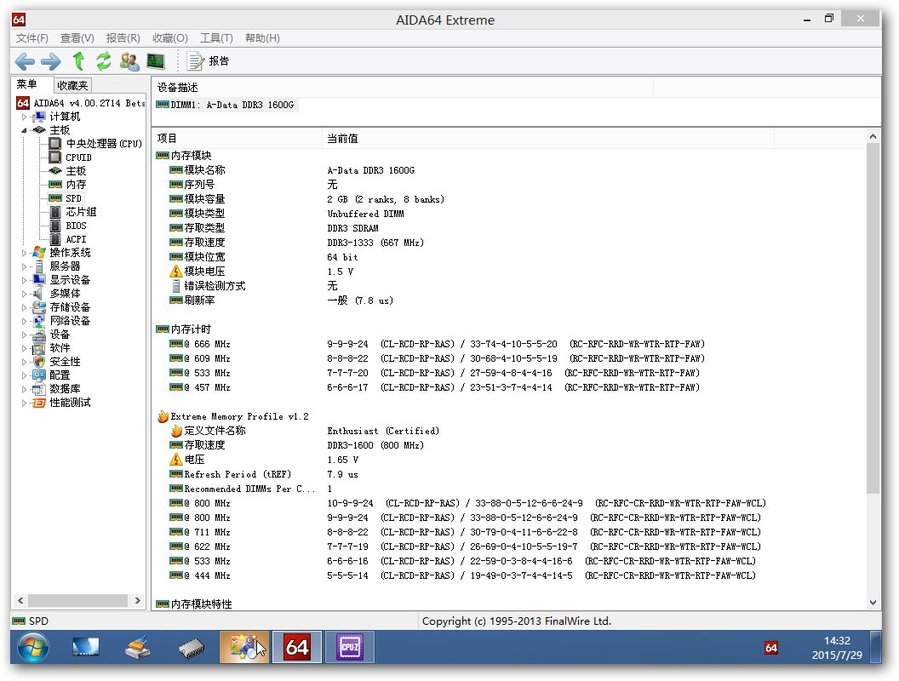Open the Windows Start button

[x=33, y=647]
